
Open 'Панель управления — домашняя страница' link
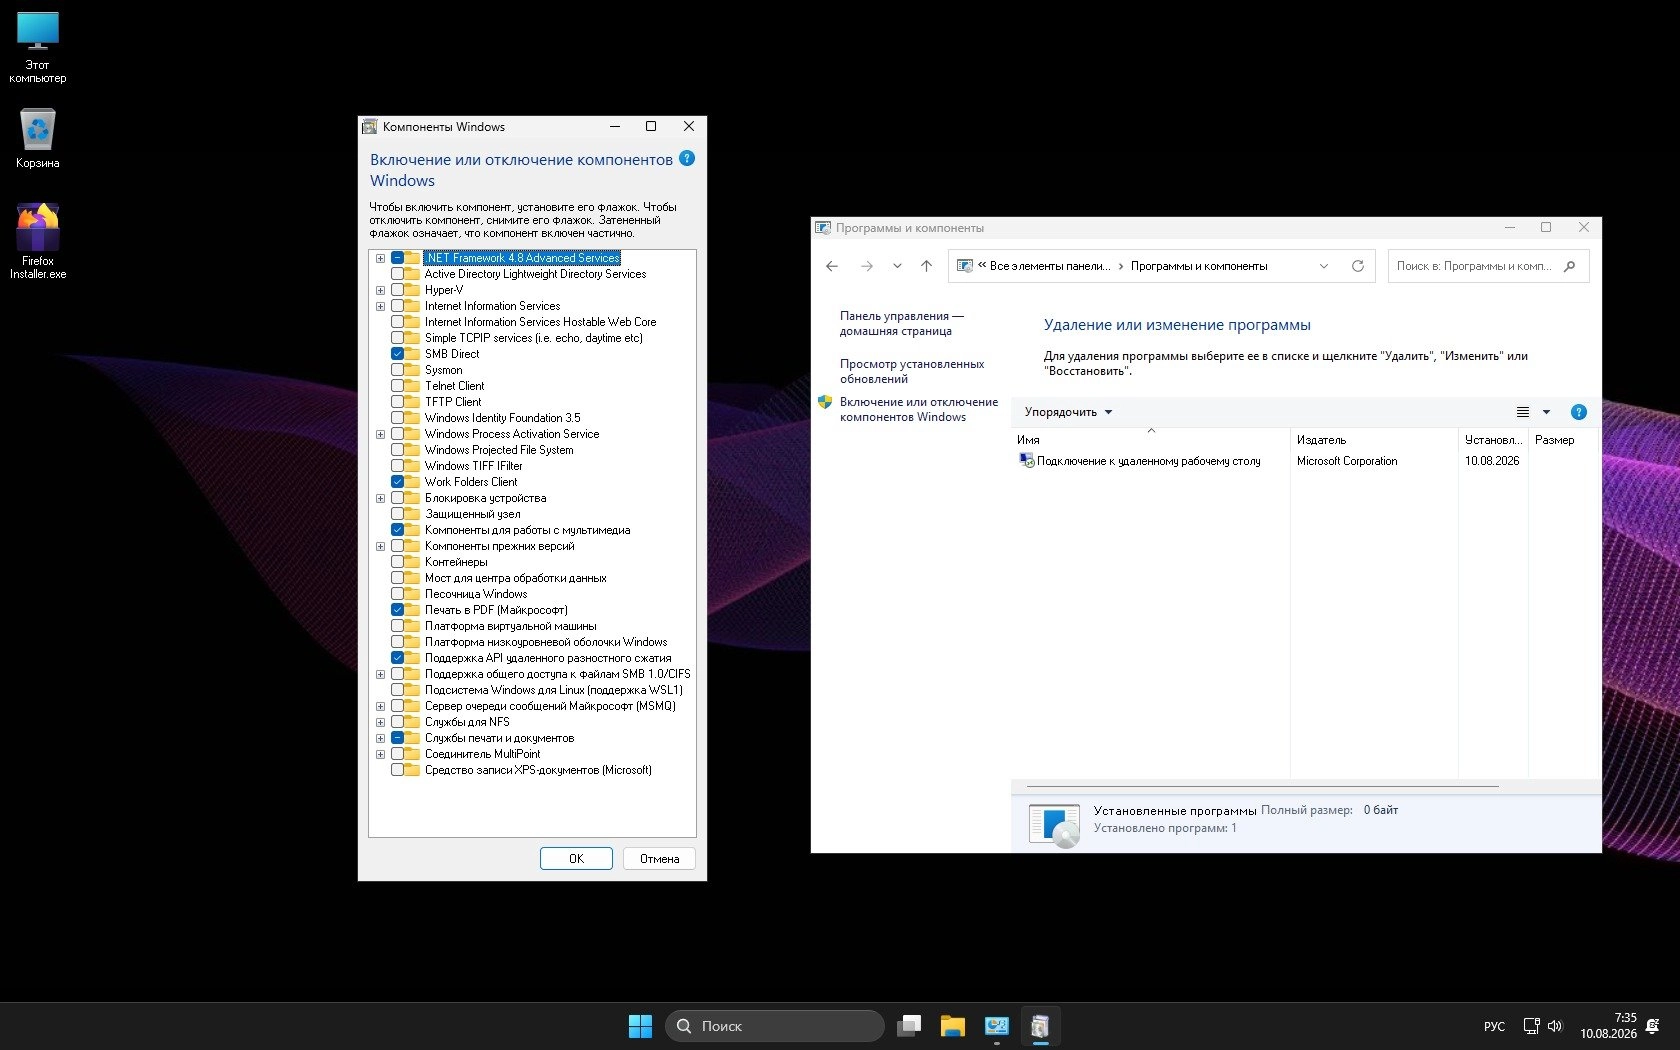[x=902, y=323]
